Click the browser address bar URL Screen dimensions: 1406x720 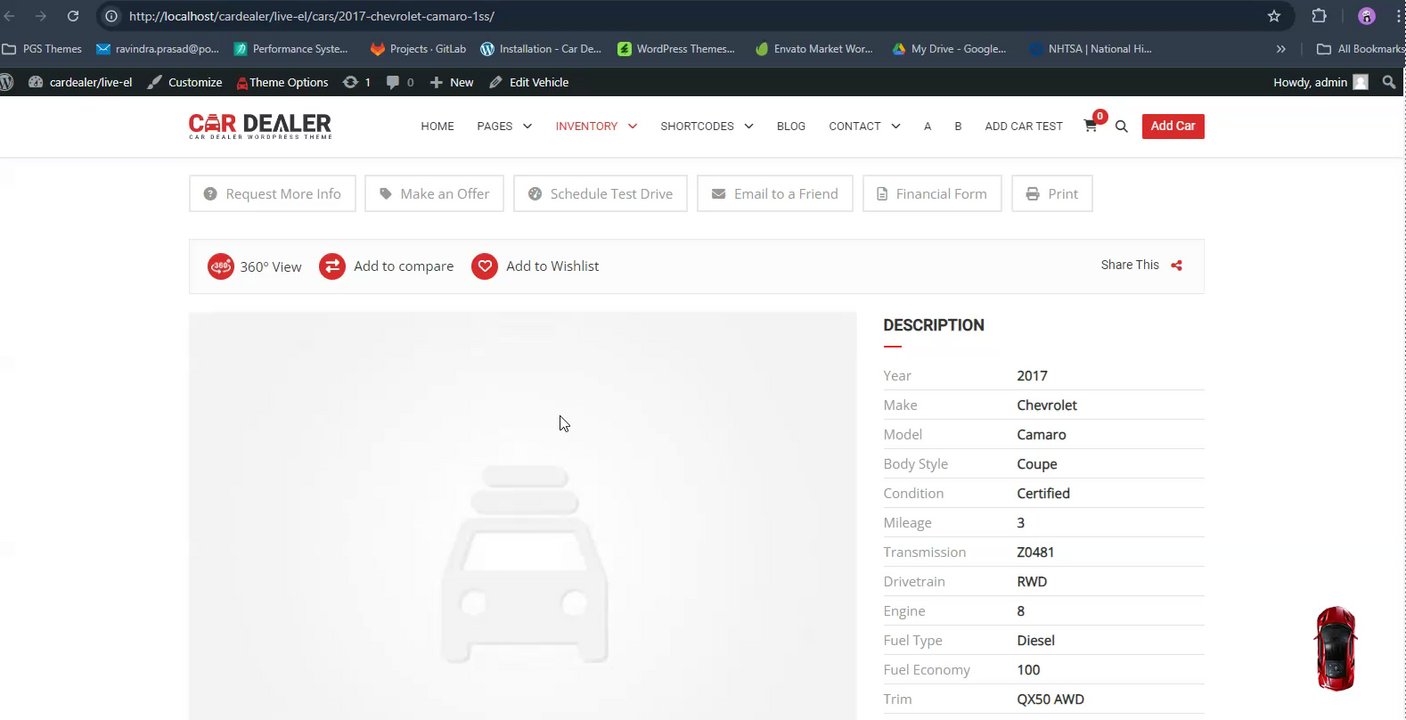click(x=312, y=16)
